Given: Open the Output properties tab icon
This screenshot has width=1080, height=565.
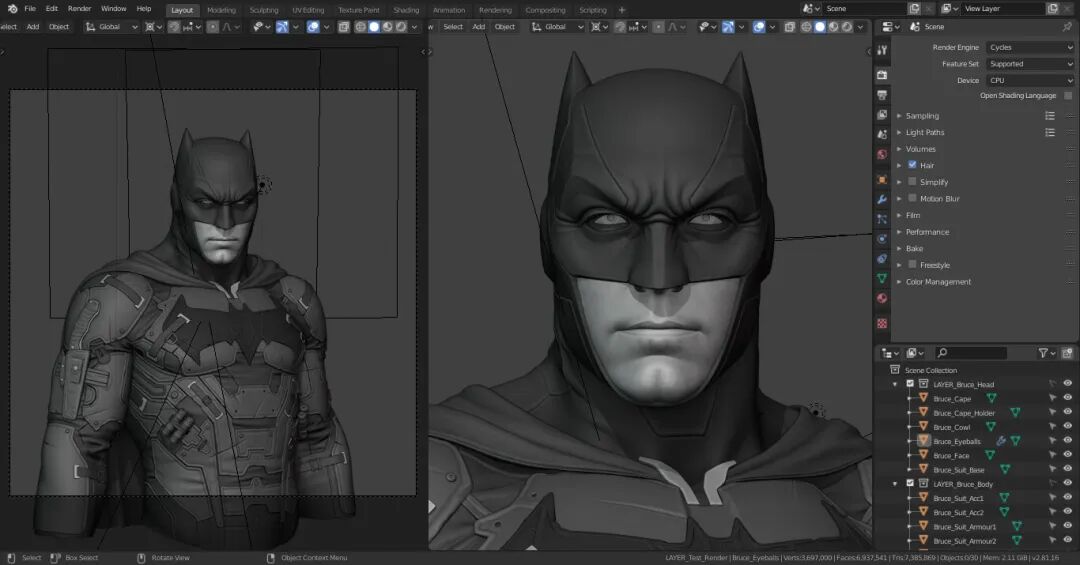Looking at the screenshot, I should pyautogui.click(x=882, y=95).
